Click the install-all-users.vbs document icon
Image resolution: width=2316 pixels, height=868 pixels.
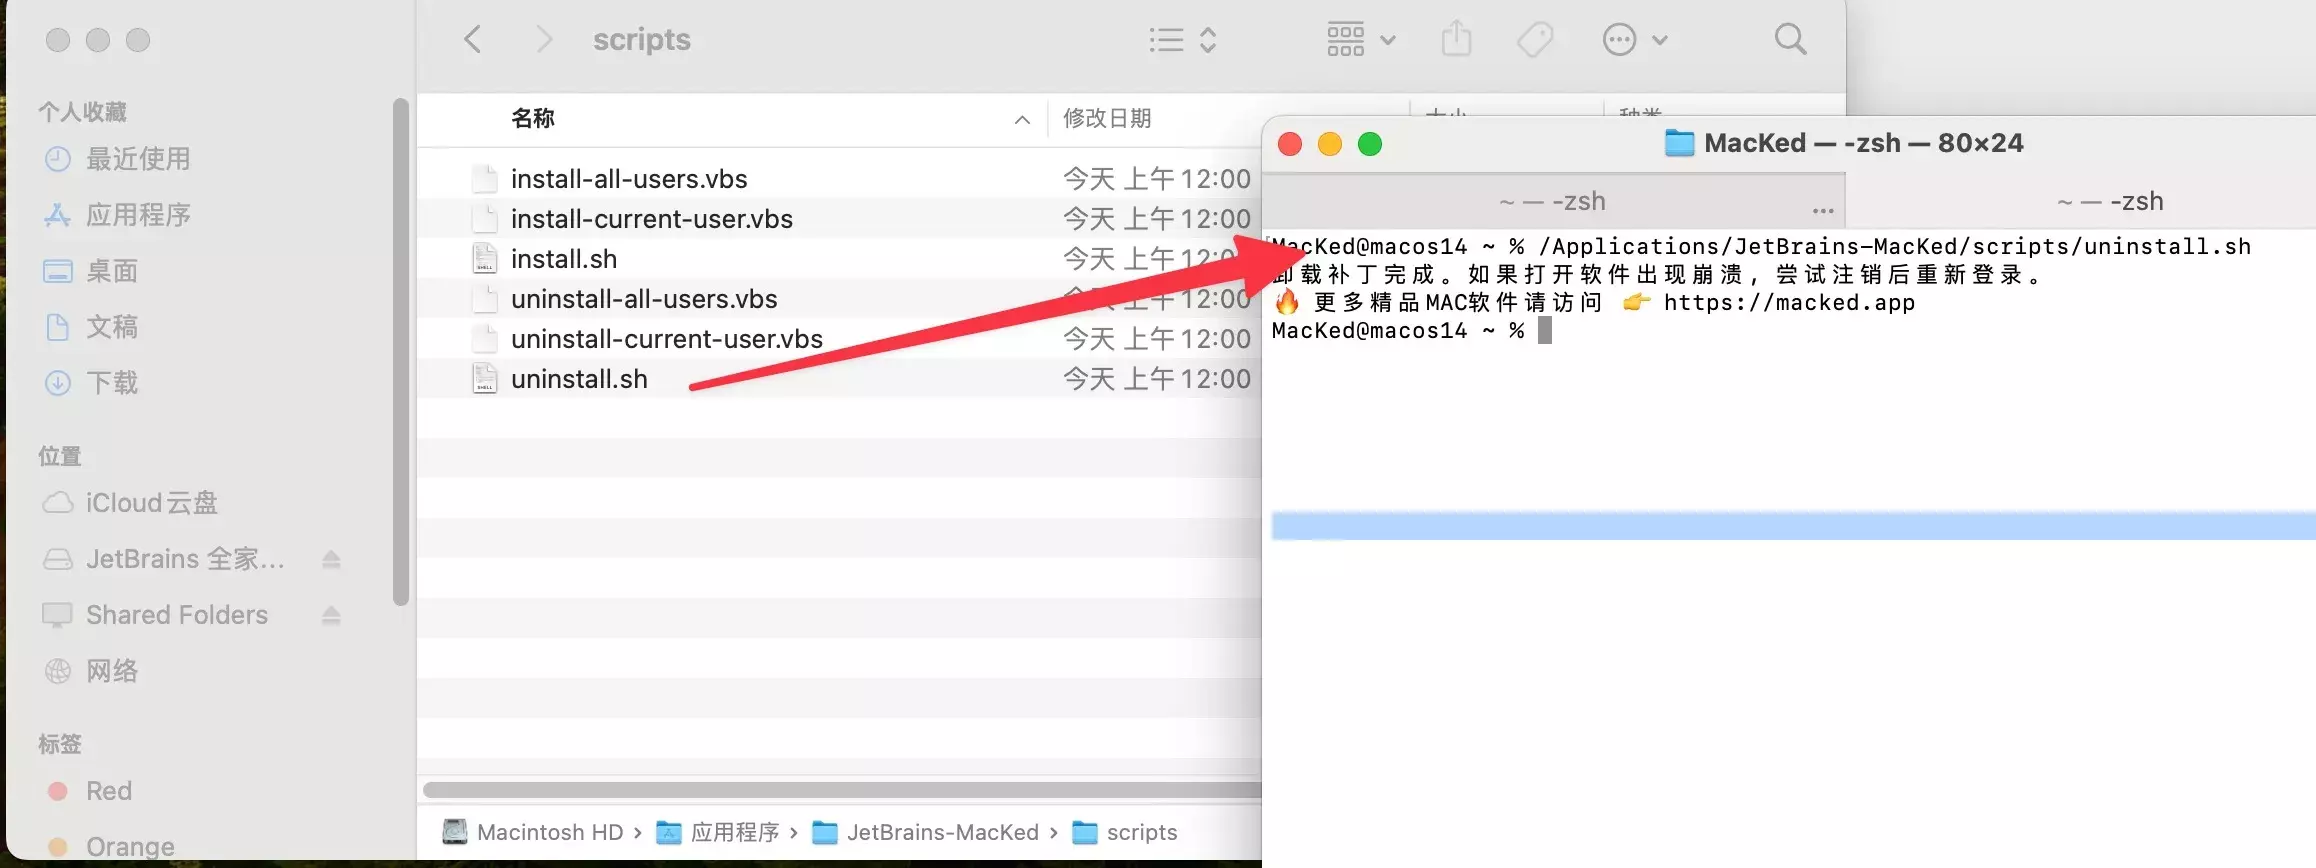pos(485,178)
